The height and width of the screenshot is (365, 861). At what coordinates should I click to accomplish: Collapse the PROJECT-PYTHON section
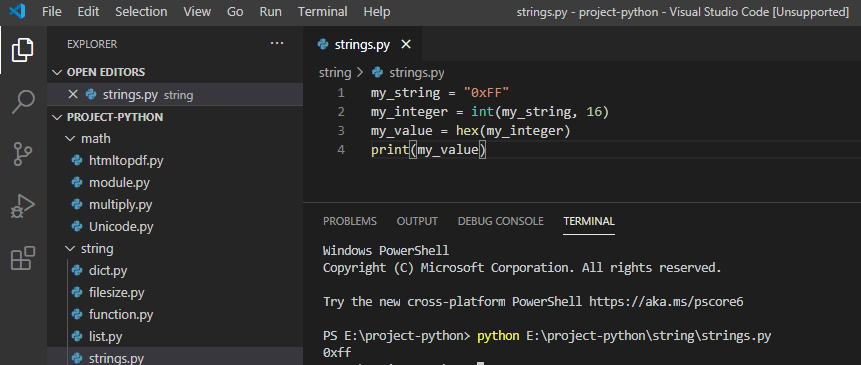57,117
